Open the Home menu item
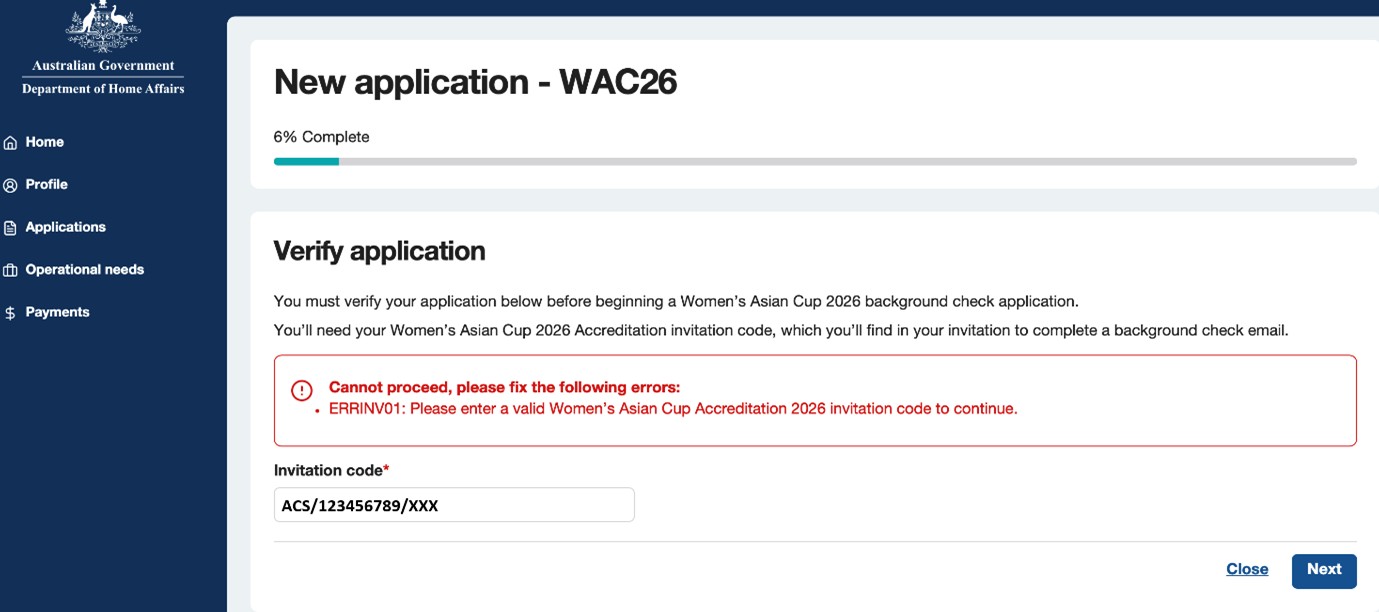 (45, 142)
